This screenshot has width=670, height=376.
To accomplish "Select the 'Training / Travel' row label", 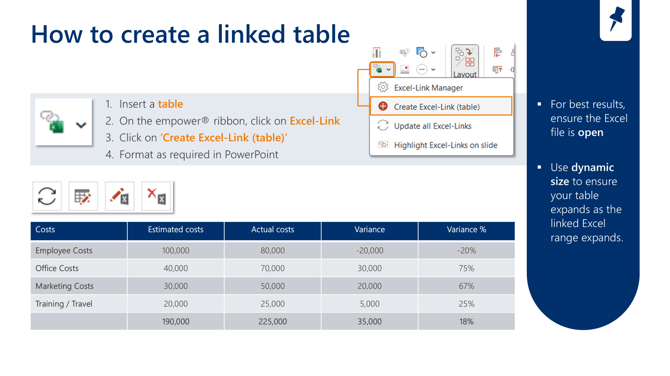I will coord(64,304).
